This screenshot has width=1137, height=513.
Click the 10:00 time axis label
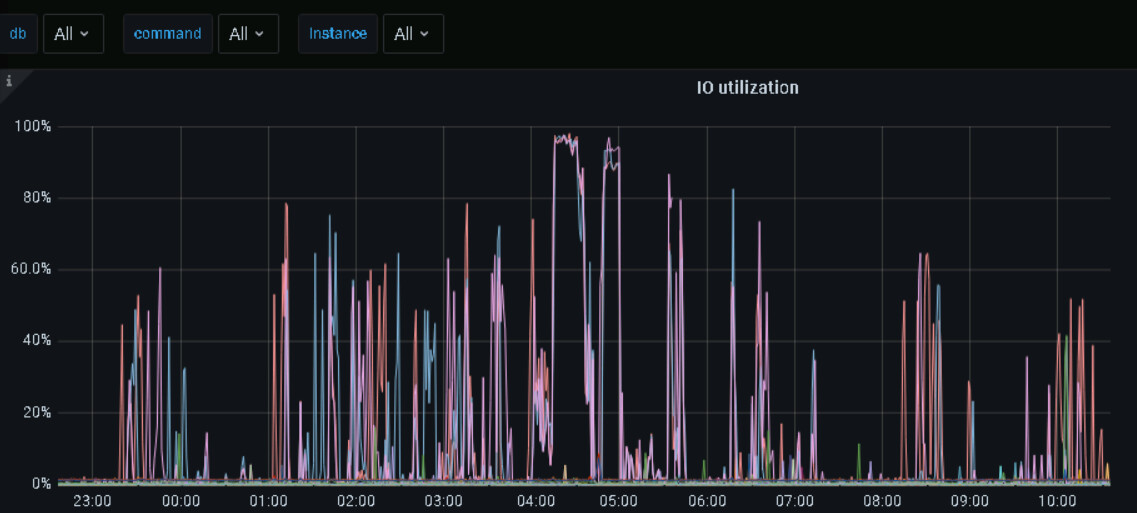[1057, 501]
